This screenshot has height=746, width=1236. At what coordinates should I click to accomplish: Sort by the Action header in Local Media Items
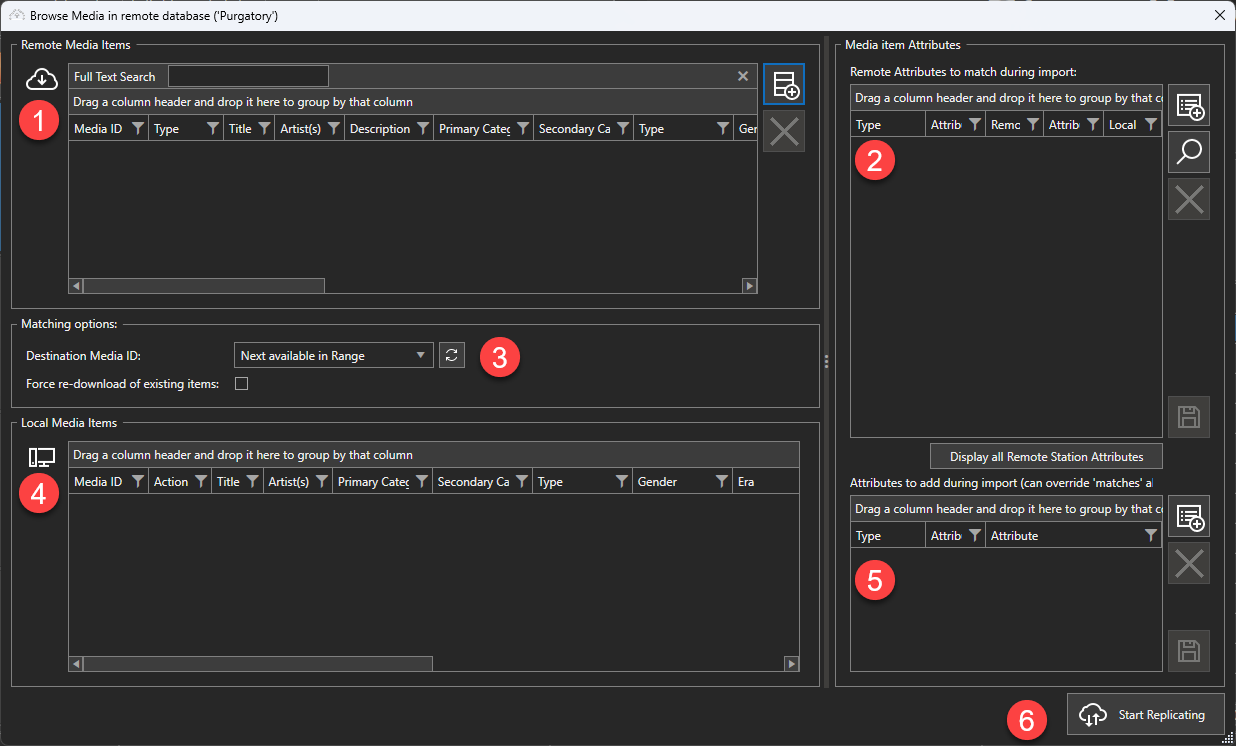(x=171, y=481)
